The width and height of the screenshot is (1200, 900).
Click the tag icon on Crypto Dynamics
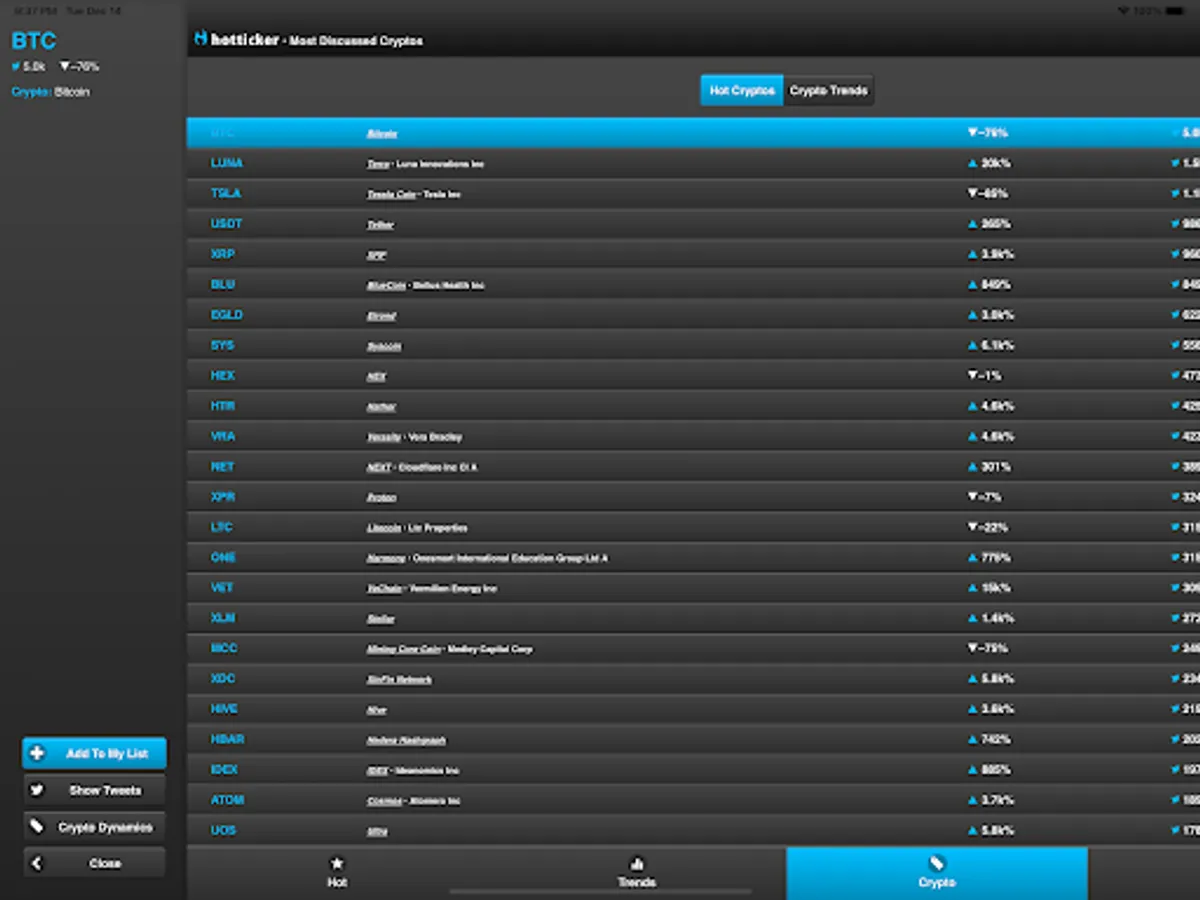37,827
